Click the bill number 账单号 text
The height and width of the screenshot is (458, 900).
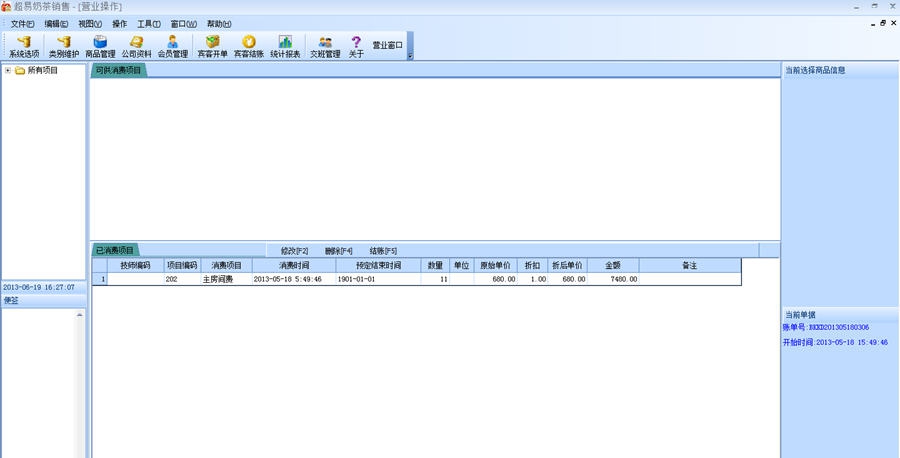point(825,327)
